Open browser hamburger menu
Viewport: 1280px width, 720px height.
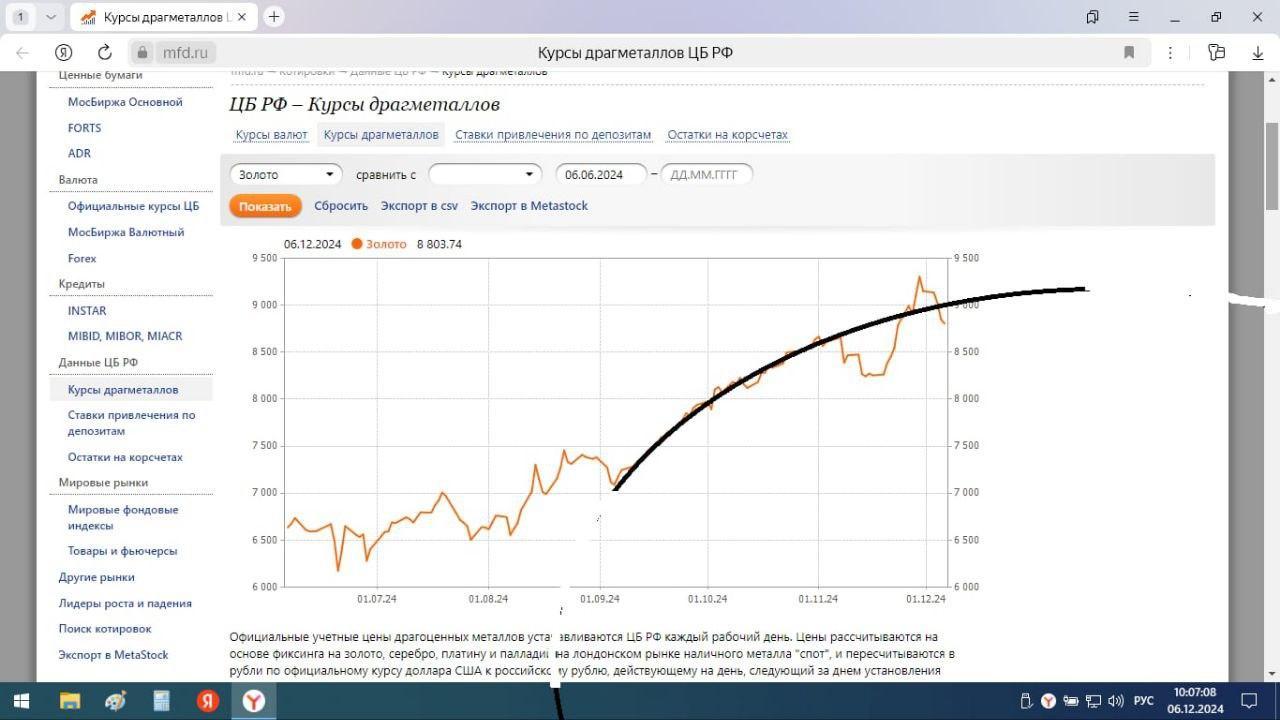coord(1133,17)
